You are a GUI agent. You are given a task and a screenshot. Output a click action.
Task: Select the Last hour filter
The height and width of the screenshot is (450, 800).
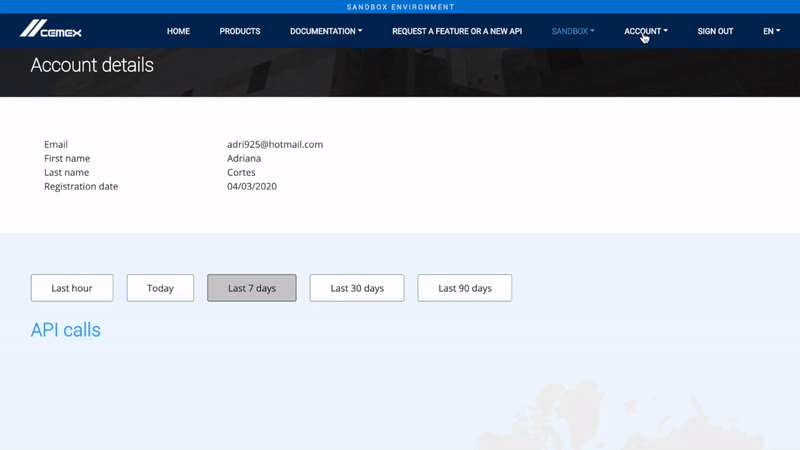tap(72, 288)
